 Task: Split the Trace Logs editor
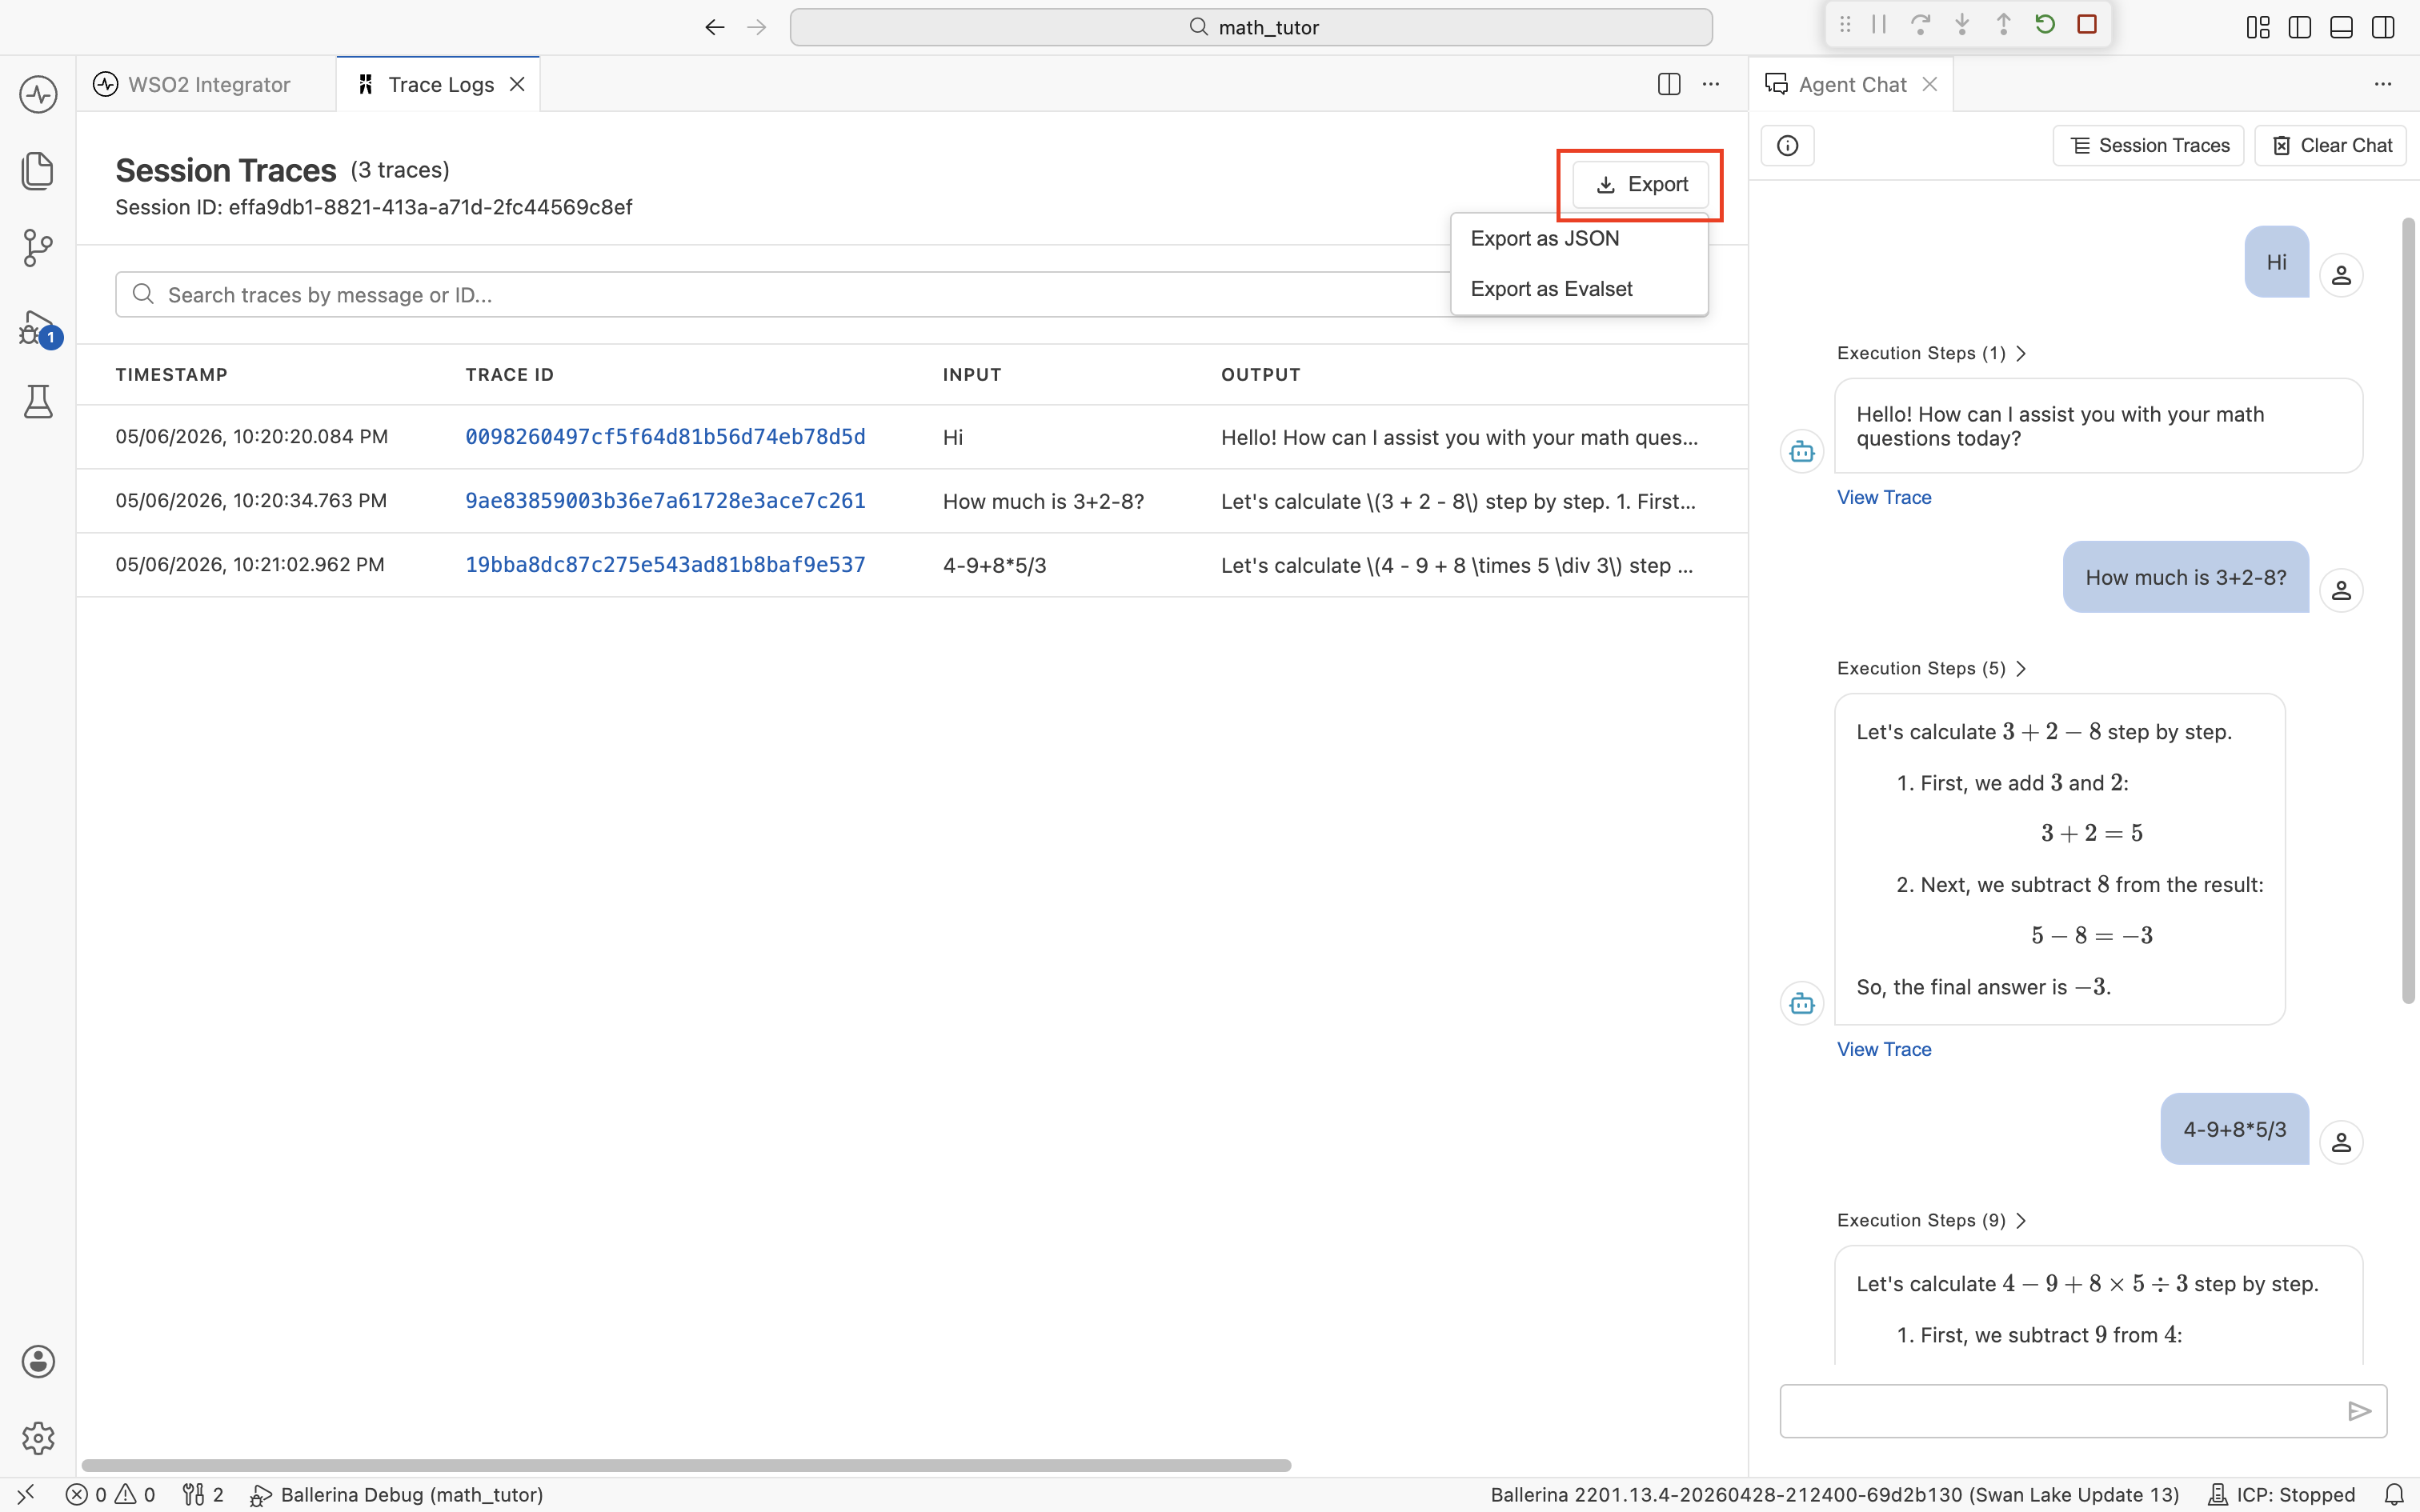[1669, 84]
